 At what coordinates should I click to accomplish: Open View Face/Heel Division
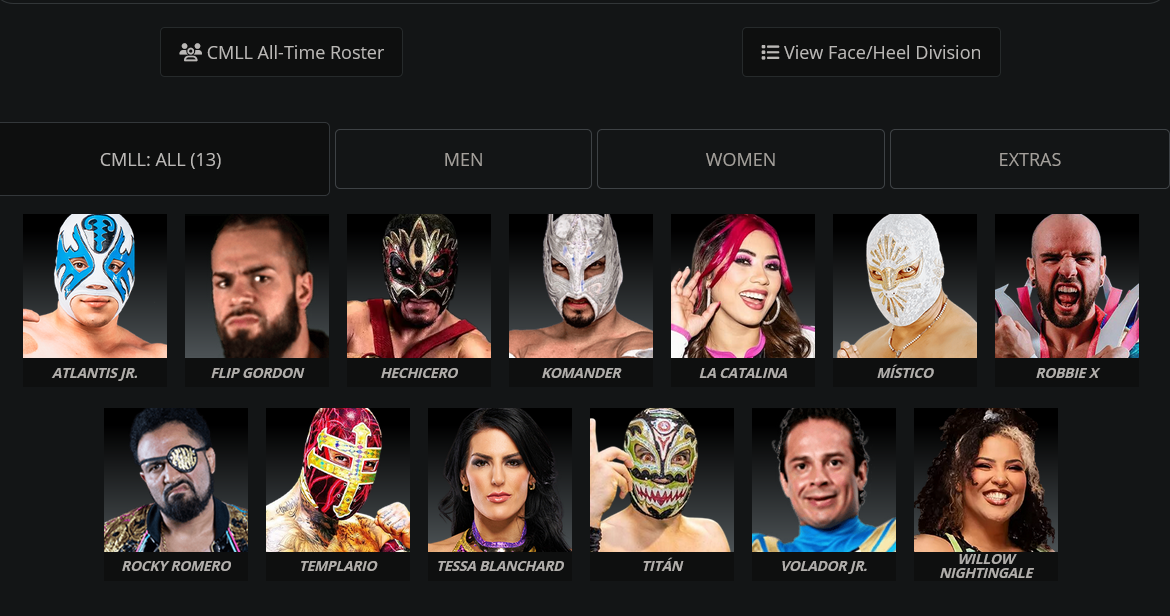click(871, 52)
